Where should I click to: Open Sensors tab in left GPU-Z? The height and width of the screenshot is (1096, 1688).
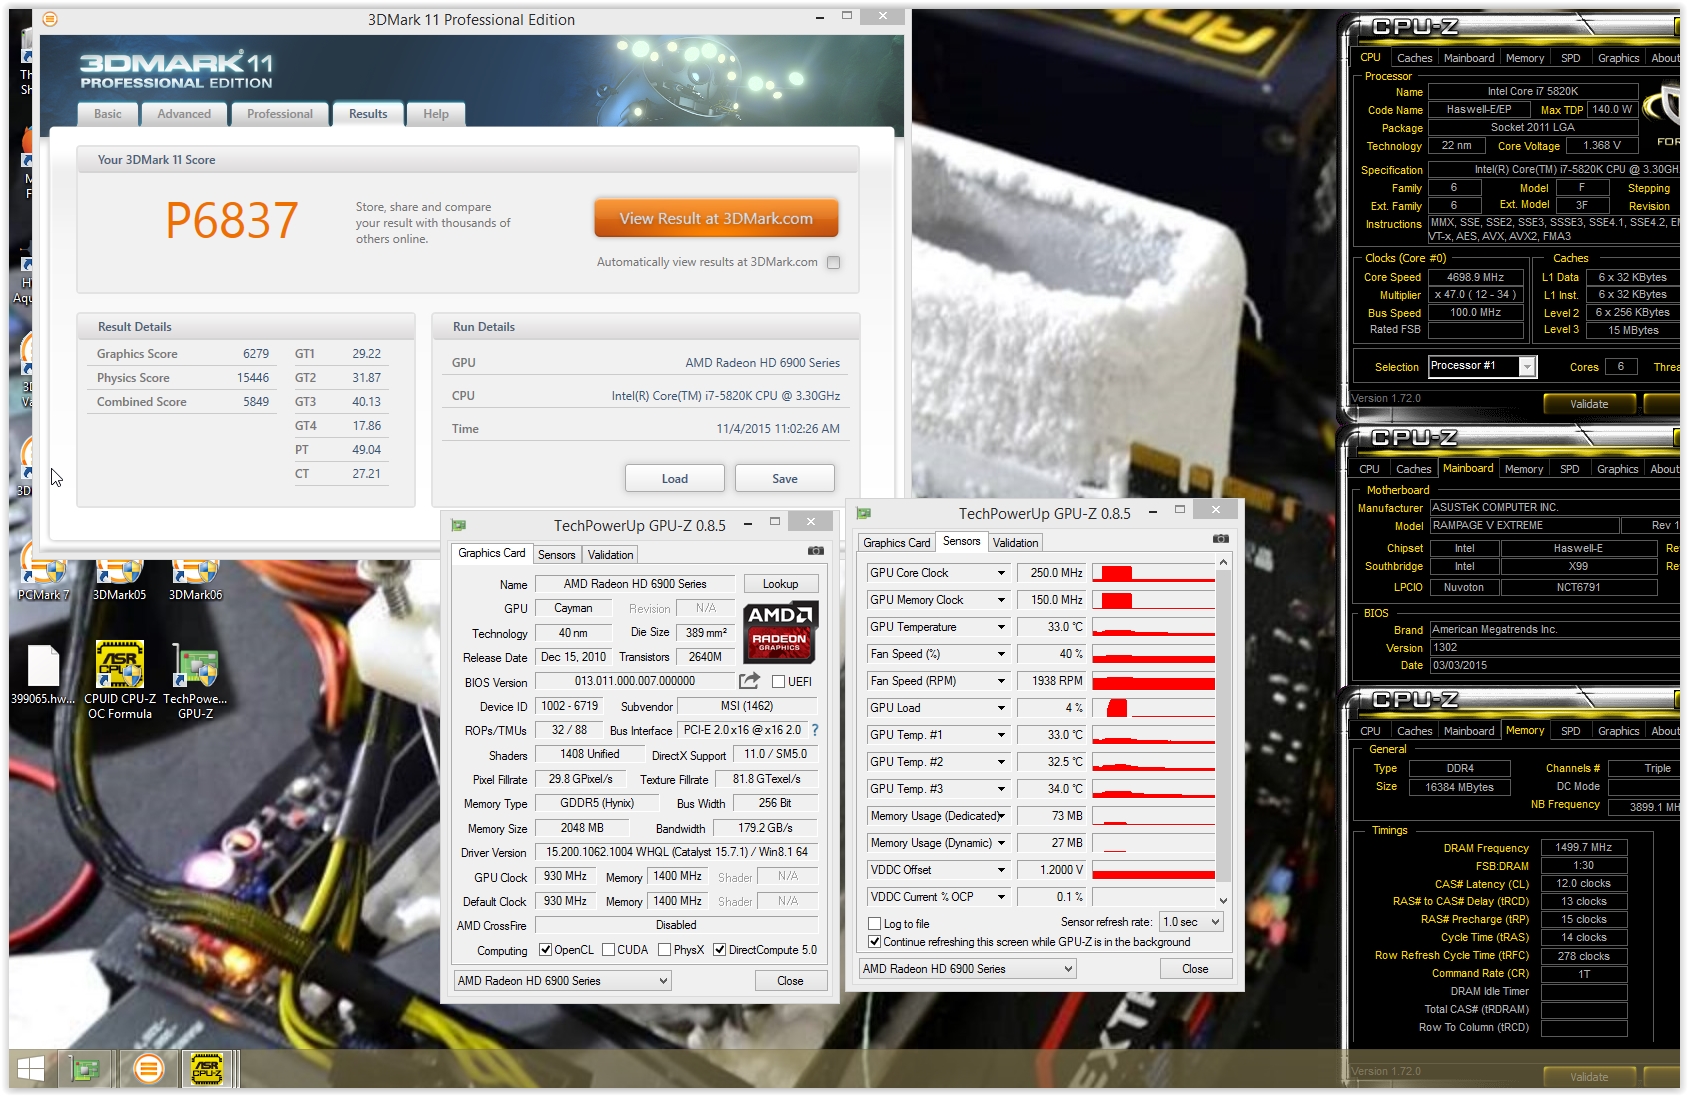point(557,555)
